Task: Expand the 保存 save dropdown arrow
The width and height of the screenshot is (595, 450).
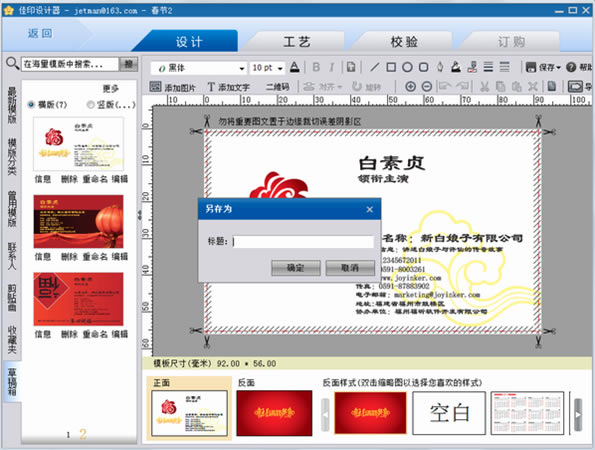Action: [x=558, y=68]
